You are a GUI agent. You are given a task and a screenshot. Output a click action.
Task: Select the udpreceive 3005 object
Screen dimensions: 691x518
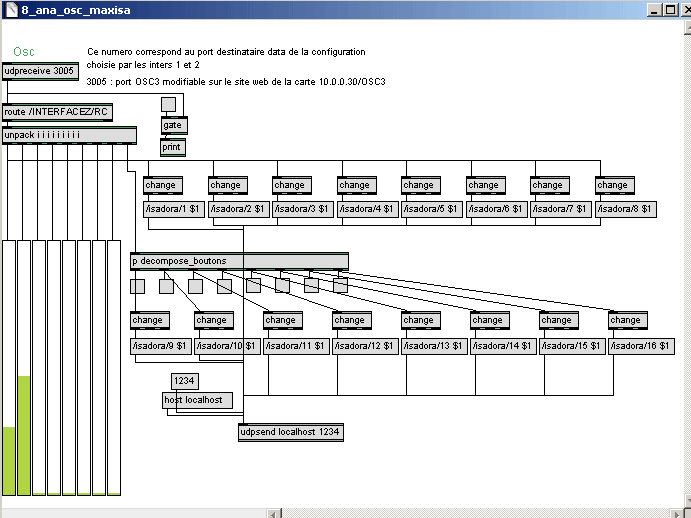click(x=39, y=71)
